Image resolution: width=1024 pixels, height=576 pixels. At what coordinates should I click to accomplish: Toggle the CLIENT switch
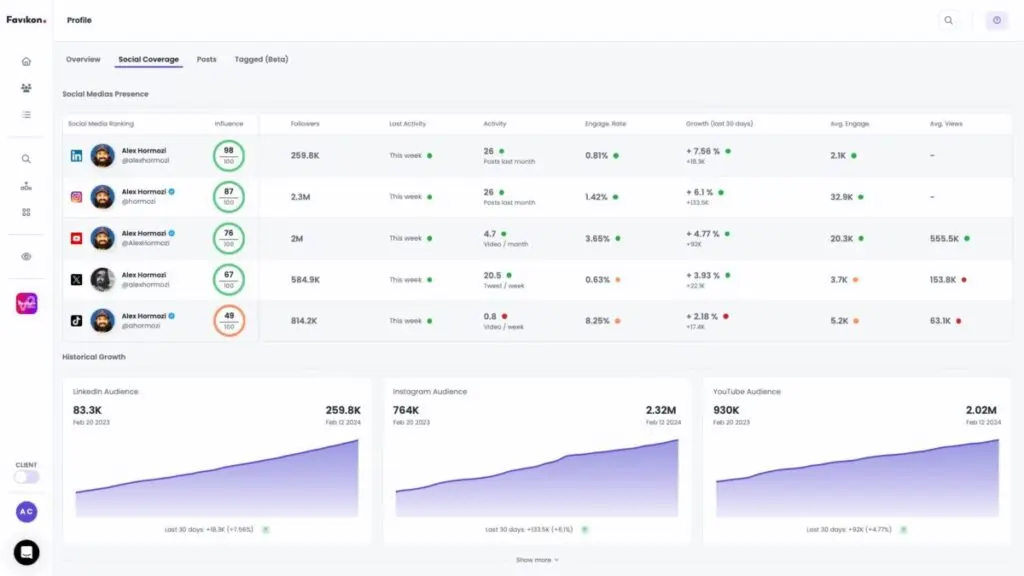pos(26,477)
